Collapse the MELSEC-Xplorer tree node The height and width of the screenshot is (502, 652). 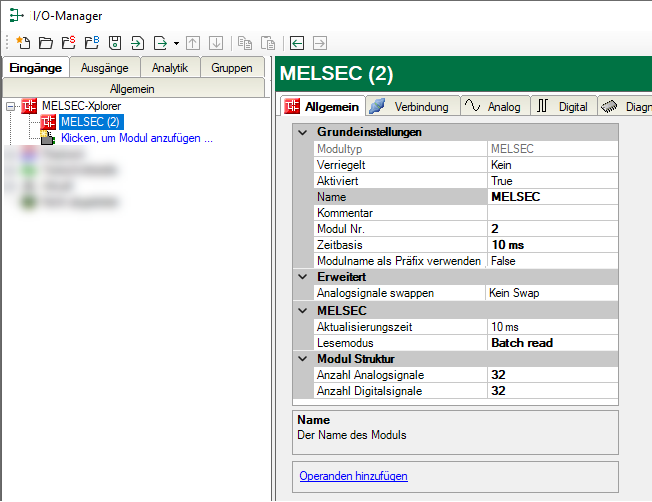pyautogui.click(x=10, y=106)
